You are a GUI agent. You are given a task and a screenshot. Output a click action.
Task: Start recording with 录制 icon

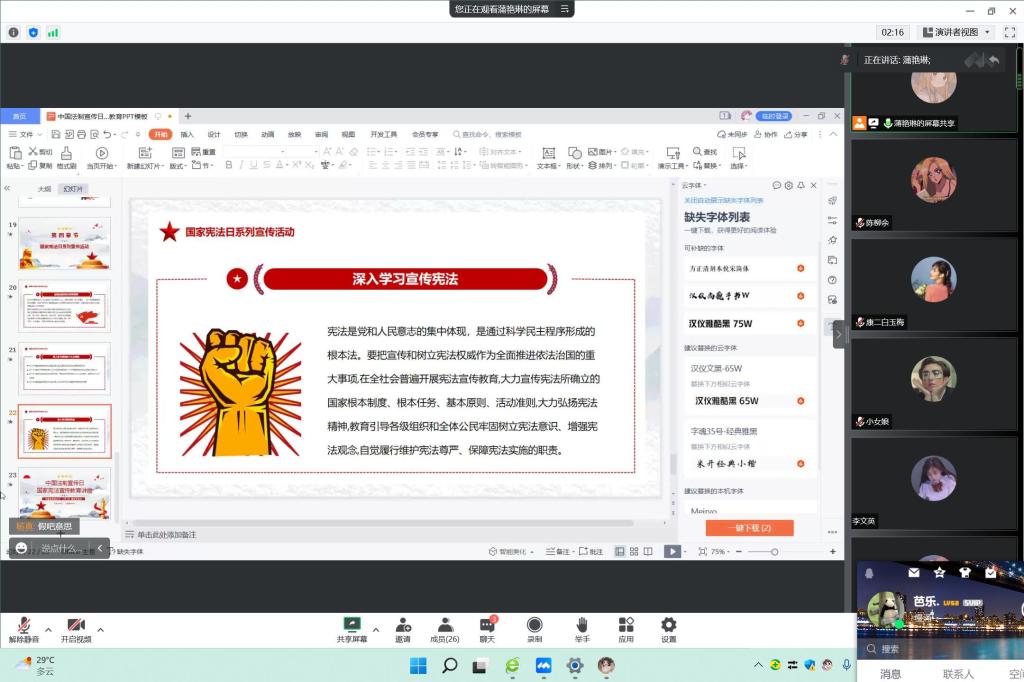click(534, 626)
